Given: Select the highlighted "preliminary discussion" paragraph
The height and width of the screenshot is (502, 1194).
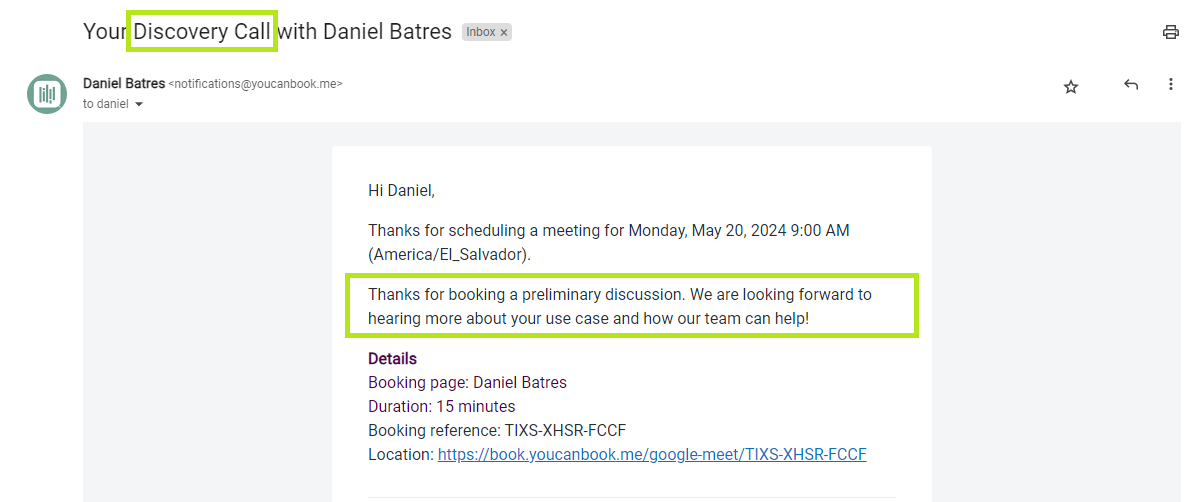Looking at the screenshot, I should 620,306.
